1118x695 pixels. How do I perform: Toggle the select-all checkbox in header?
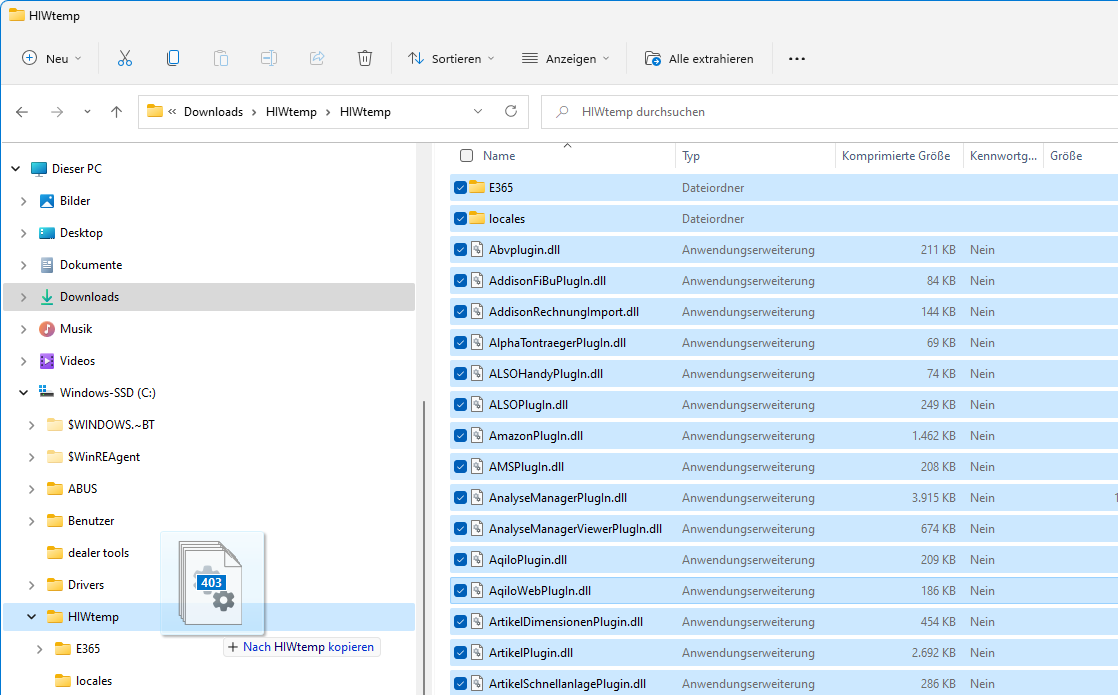tap(466, 156)
